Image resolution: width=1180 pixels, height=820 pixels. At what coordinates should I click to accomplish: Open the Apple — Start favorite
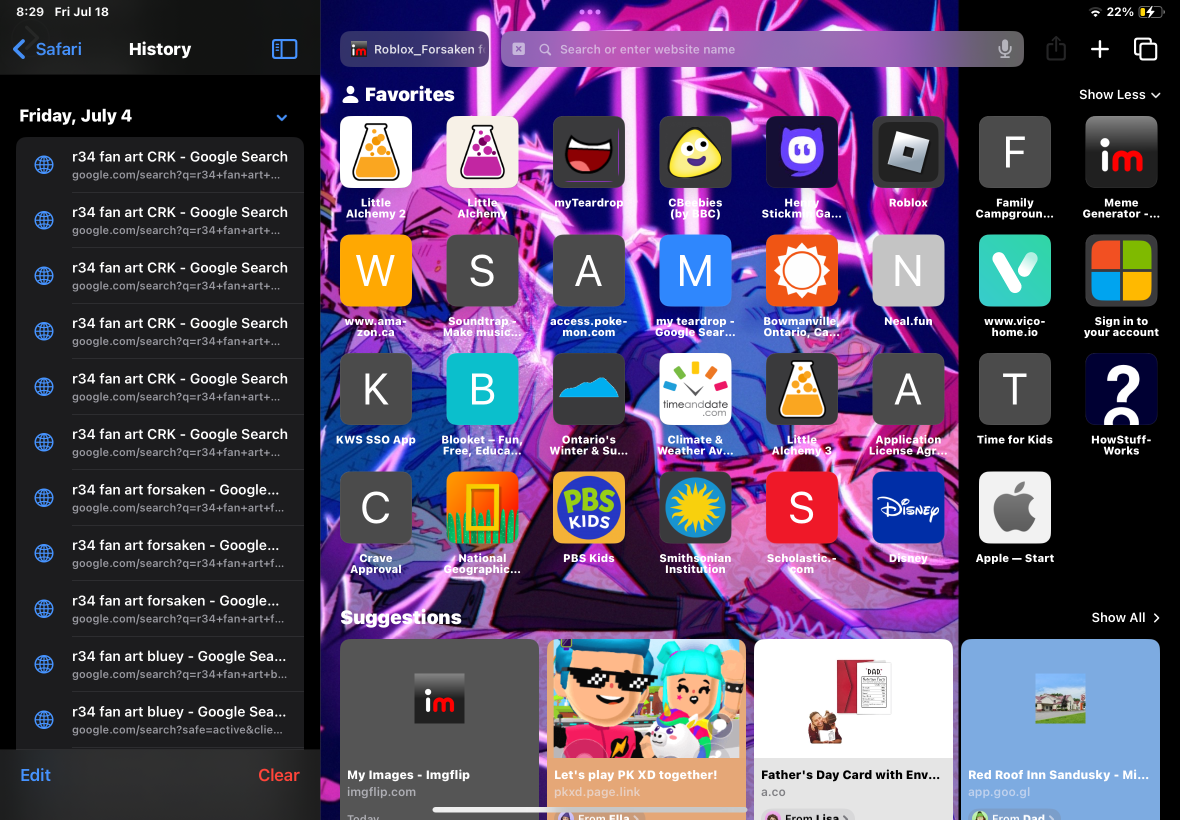point(1014,508)
